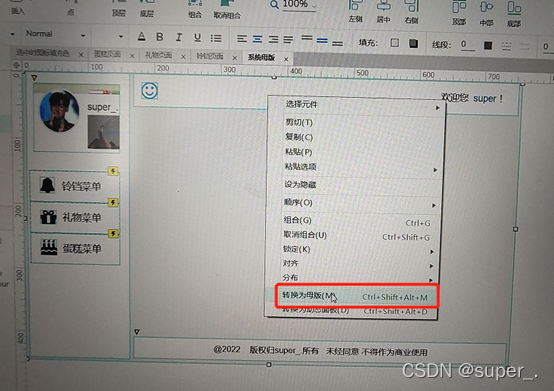Viewport: 554px width, 391px height.
Task: Align text right
Action: click(x=273, y=39)
